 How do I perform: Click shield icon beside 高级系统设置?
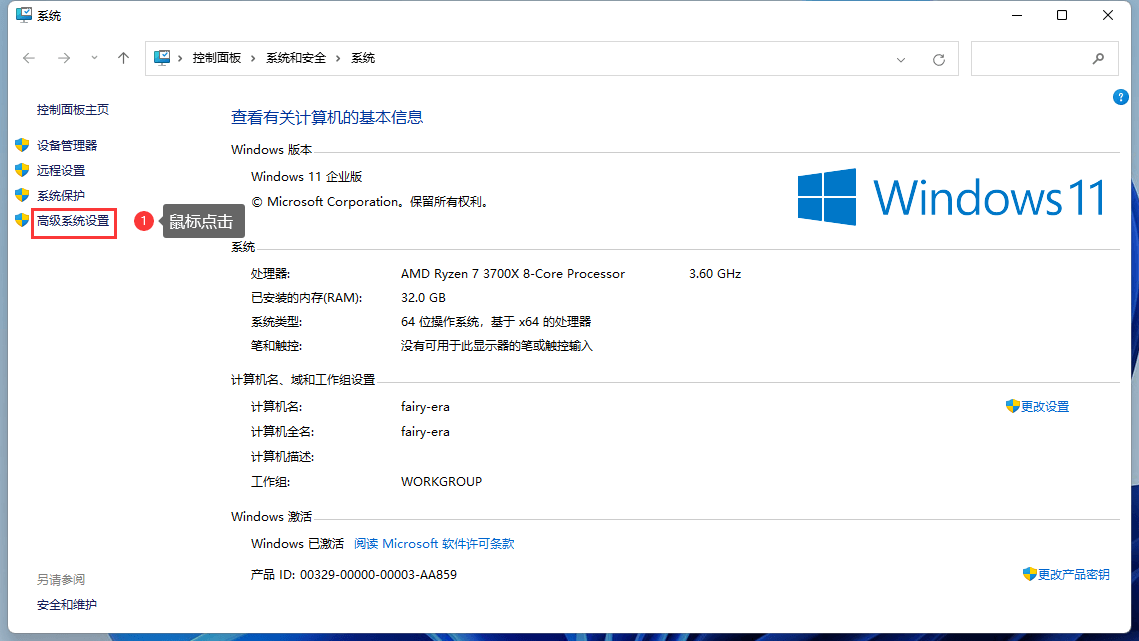[22, 219]
